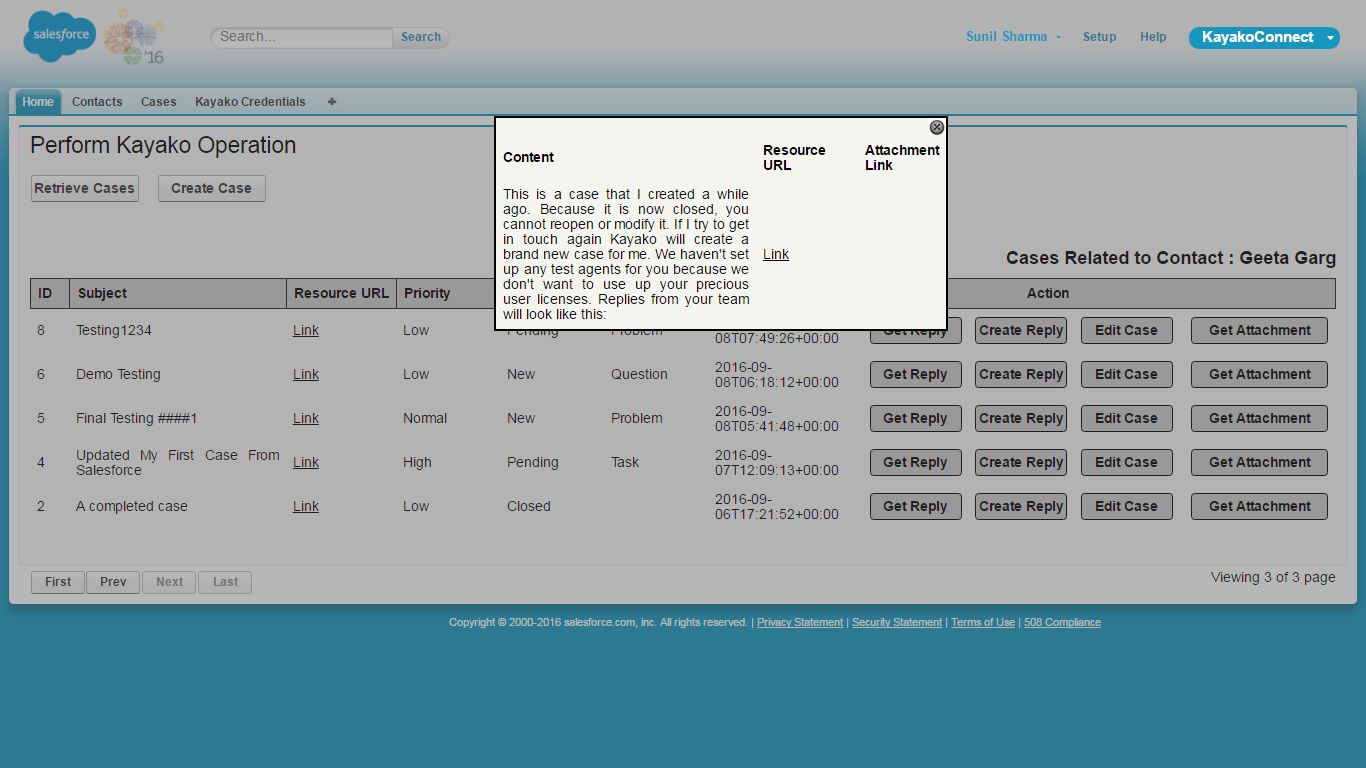Screen dimensions: 1366x768
Task: Create reply for case ID 4
Action: (1020, 462)
